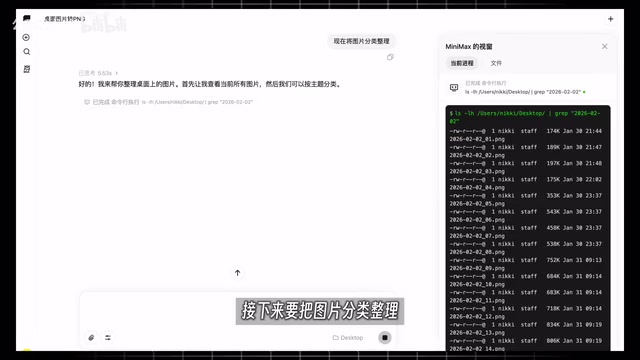This screenshot has height=360, width=640.
Task: Click the ls command text in side panel header
Action: coord(523,92)
